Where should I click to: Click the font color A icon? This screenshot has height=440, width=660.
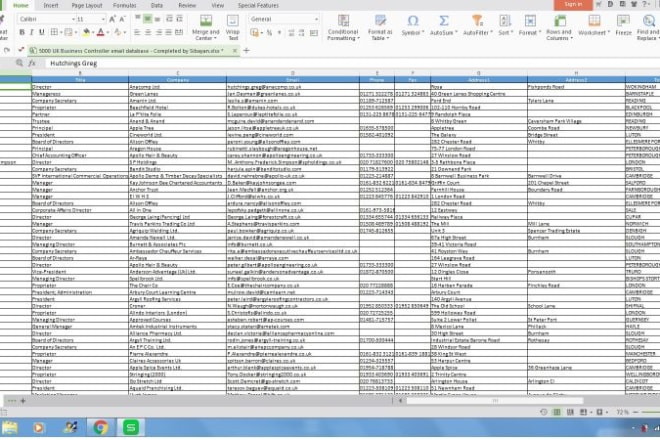tap(100, 32)
